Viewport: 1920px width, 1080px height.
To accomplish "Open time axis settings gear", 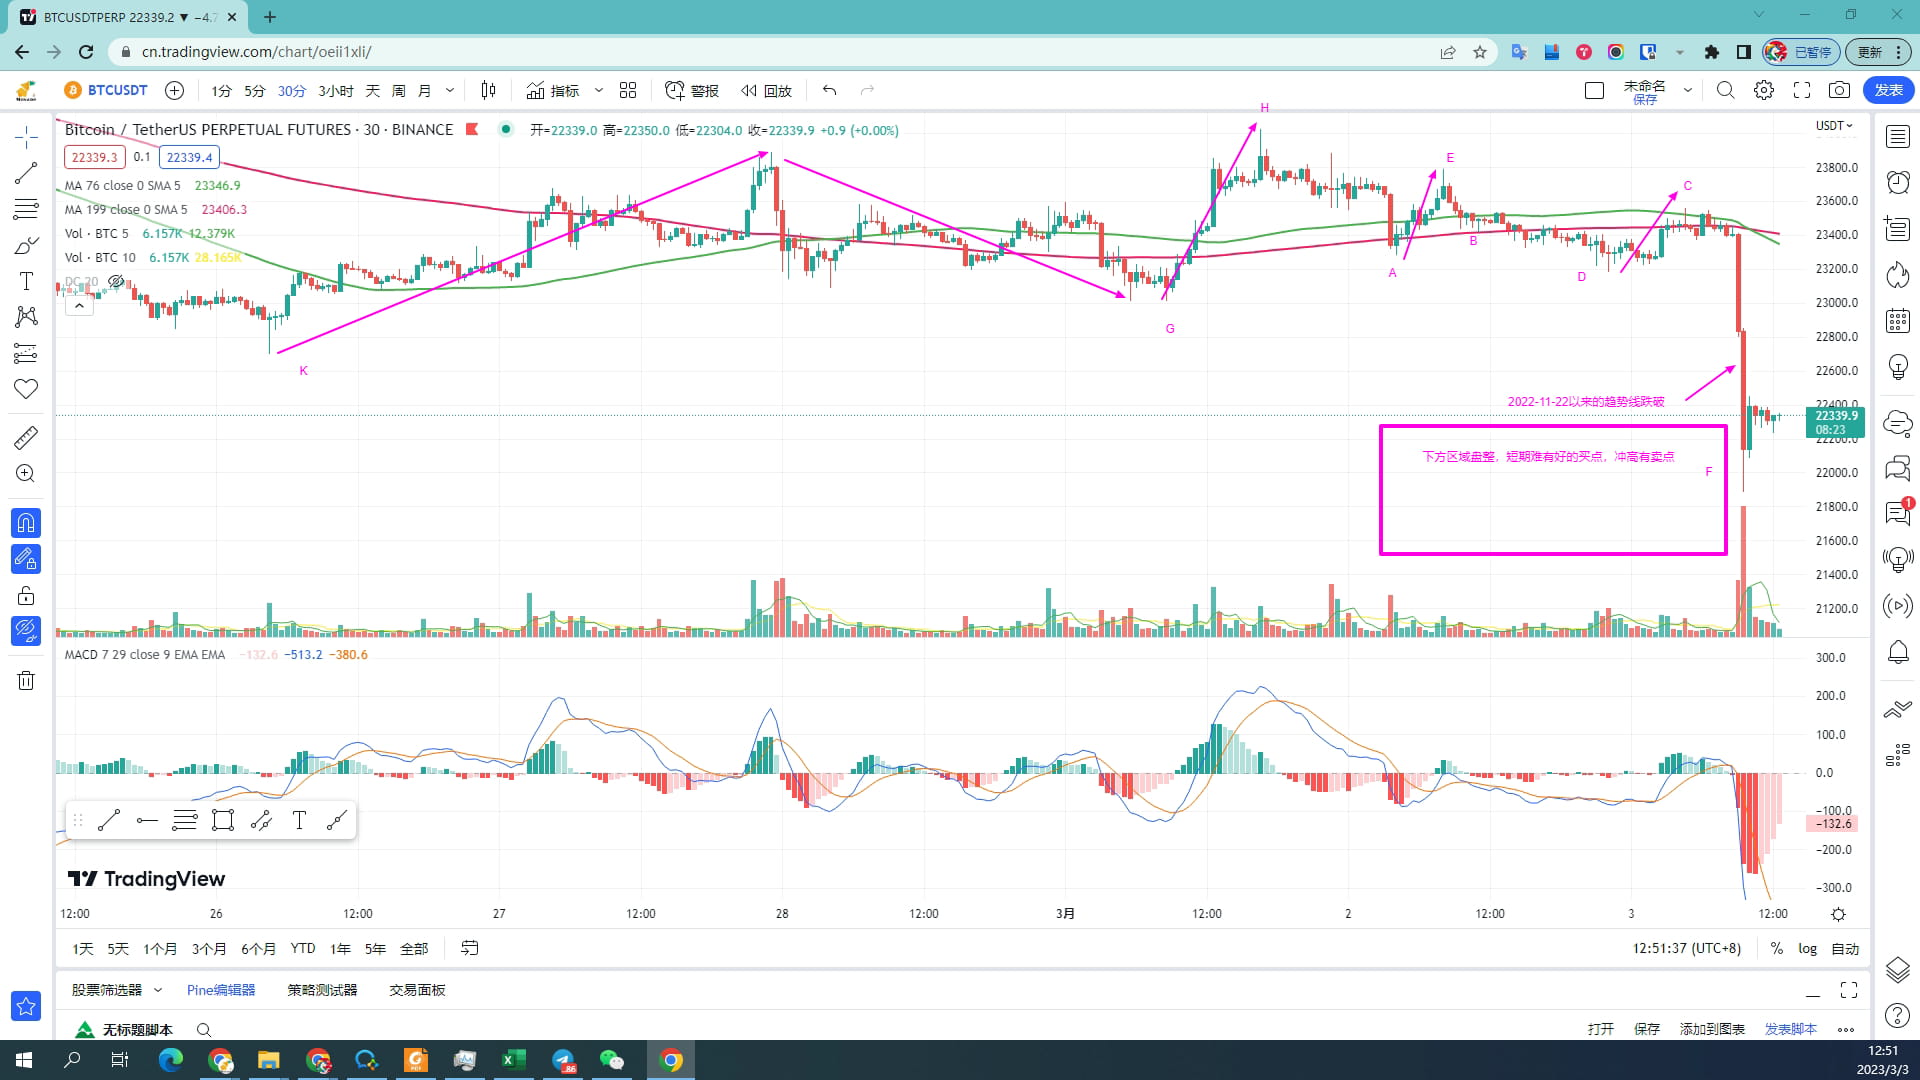I will click(x=1838, y=914).
